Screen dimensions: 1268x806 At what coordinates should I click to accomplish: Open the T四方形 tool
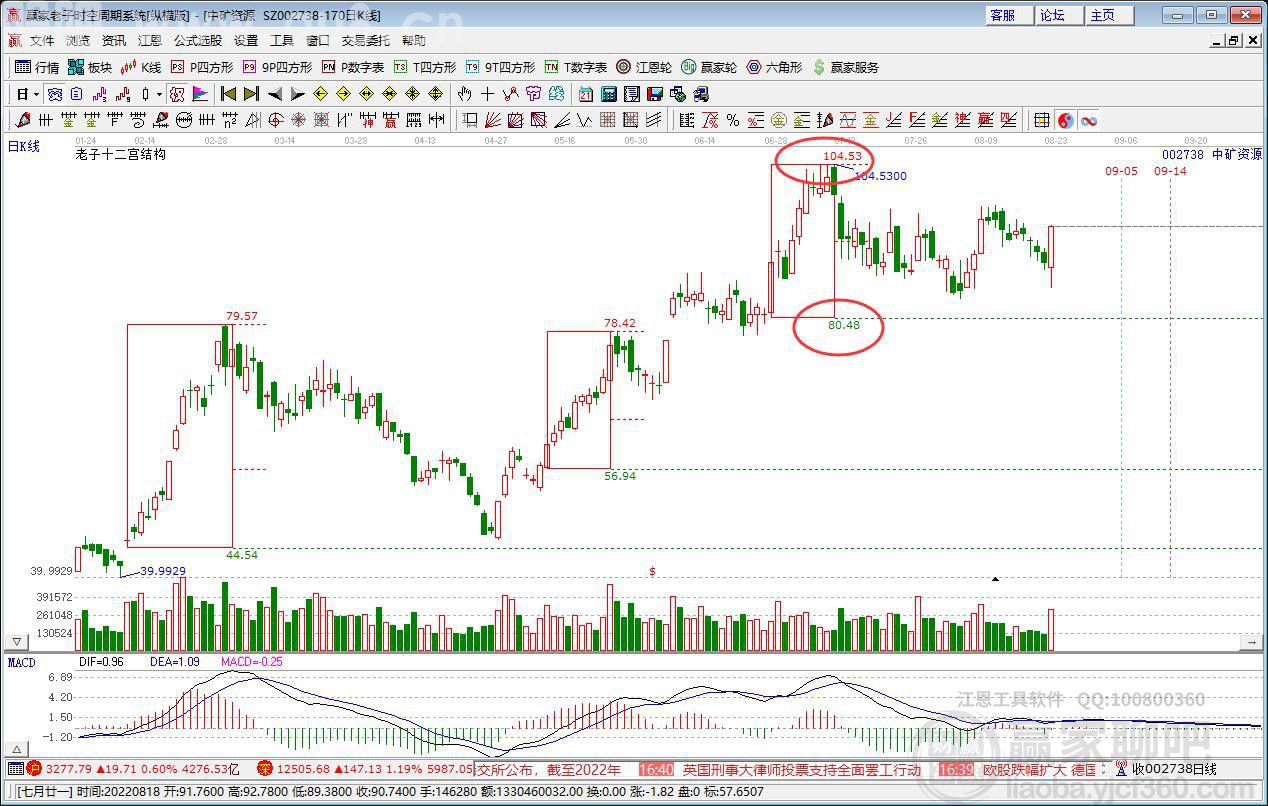tap(425, 67)
